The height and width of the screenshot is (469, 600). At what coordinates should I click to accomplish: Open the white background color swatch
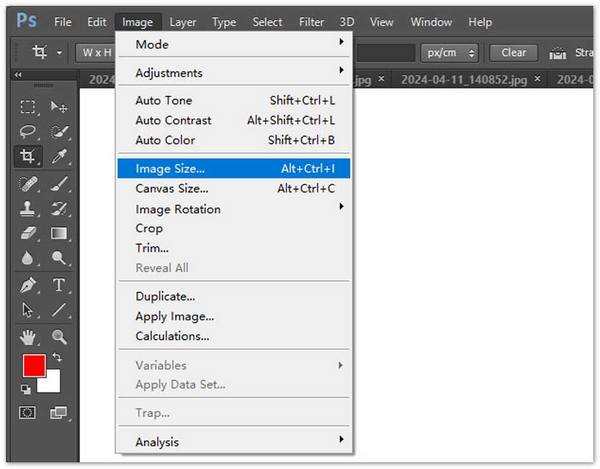point(51,383)
